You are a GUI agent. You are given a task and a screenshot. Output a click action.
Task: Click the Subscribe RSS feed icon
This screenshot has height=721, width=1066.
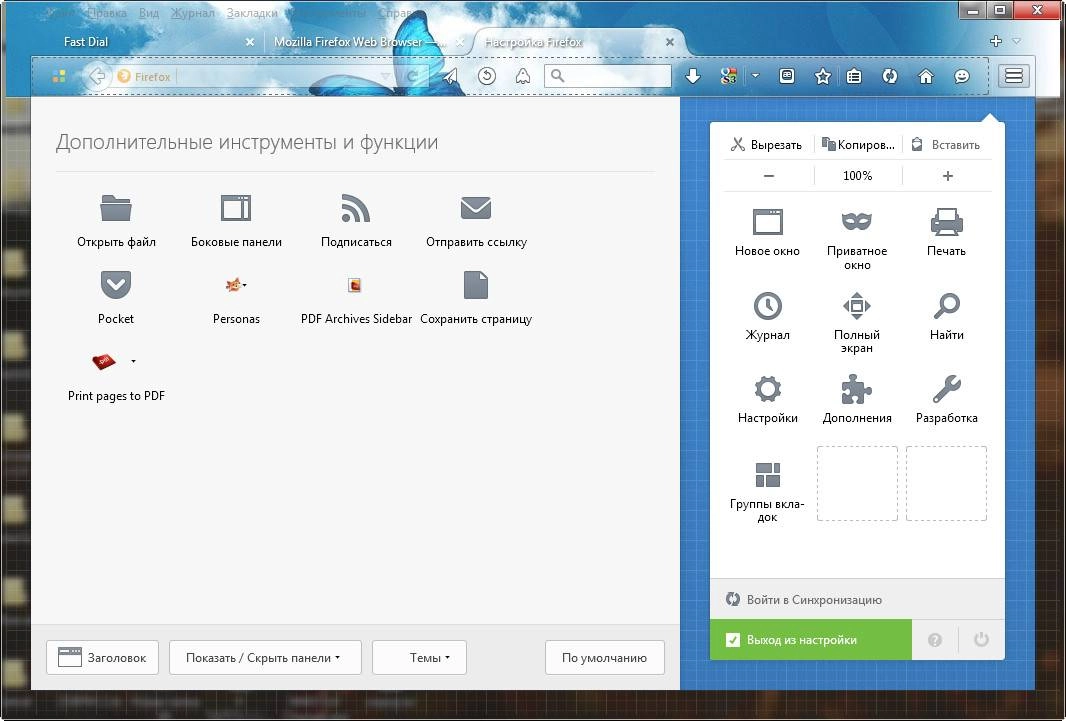tap(356, 208)
